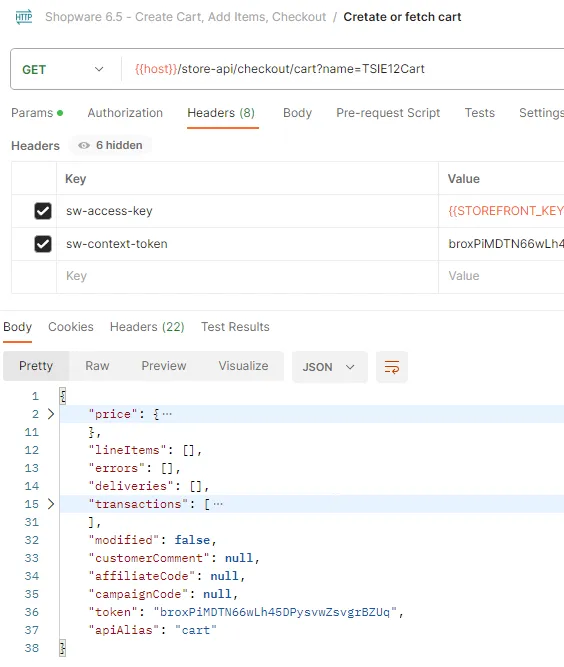Uncheck the sw-context-token header checkbox
This screenshot has width=564, height=667.
[x=43, y=244]
